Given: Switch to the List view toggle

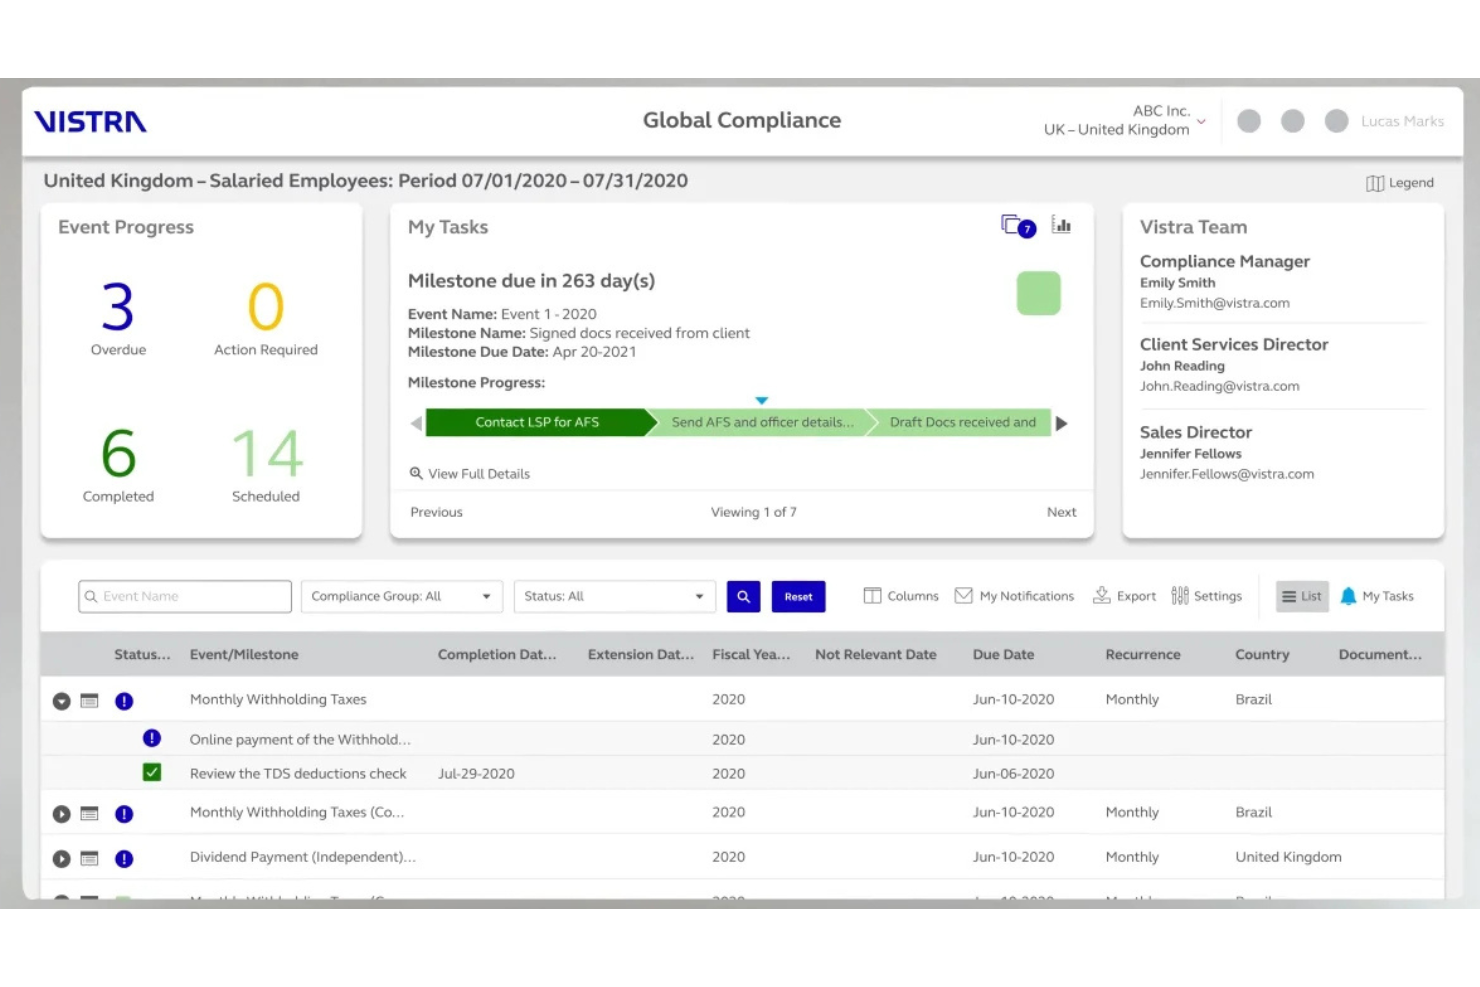Looking at the screenshot, I should coord(1302,596).
